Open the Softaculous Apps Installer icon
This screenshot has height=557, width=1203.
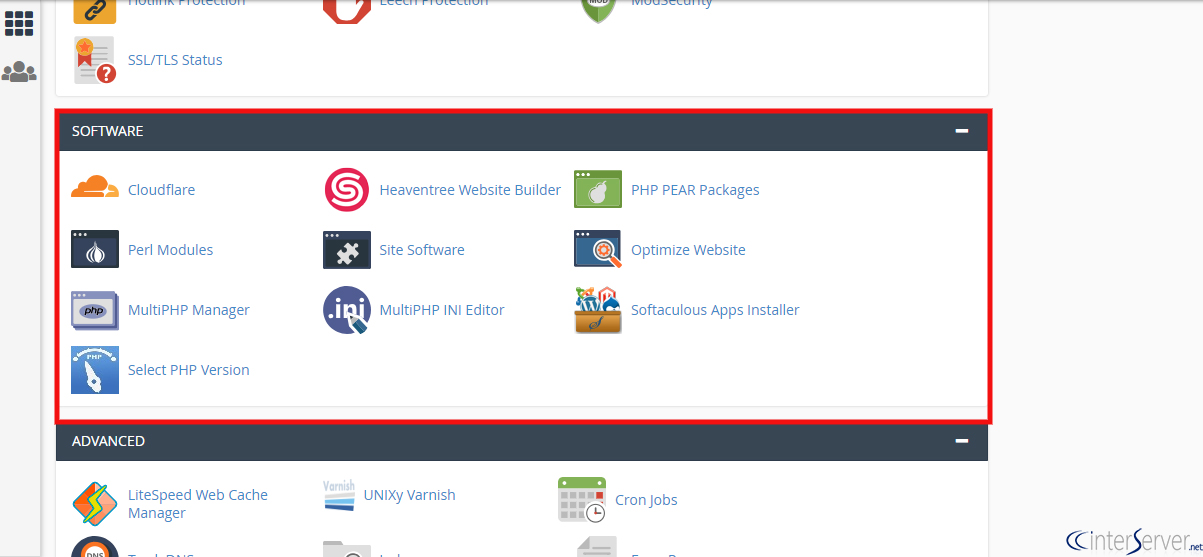point(598,310)
